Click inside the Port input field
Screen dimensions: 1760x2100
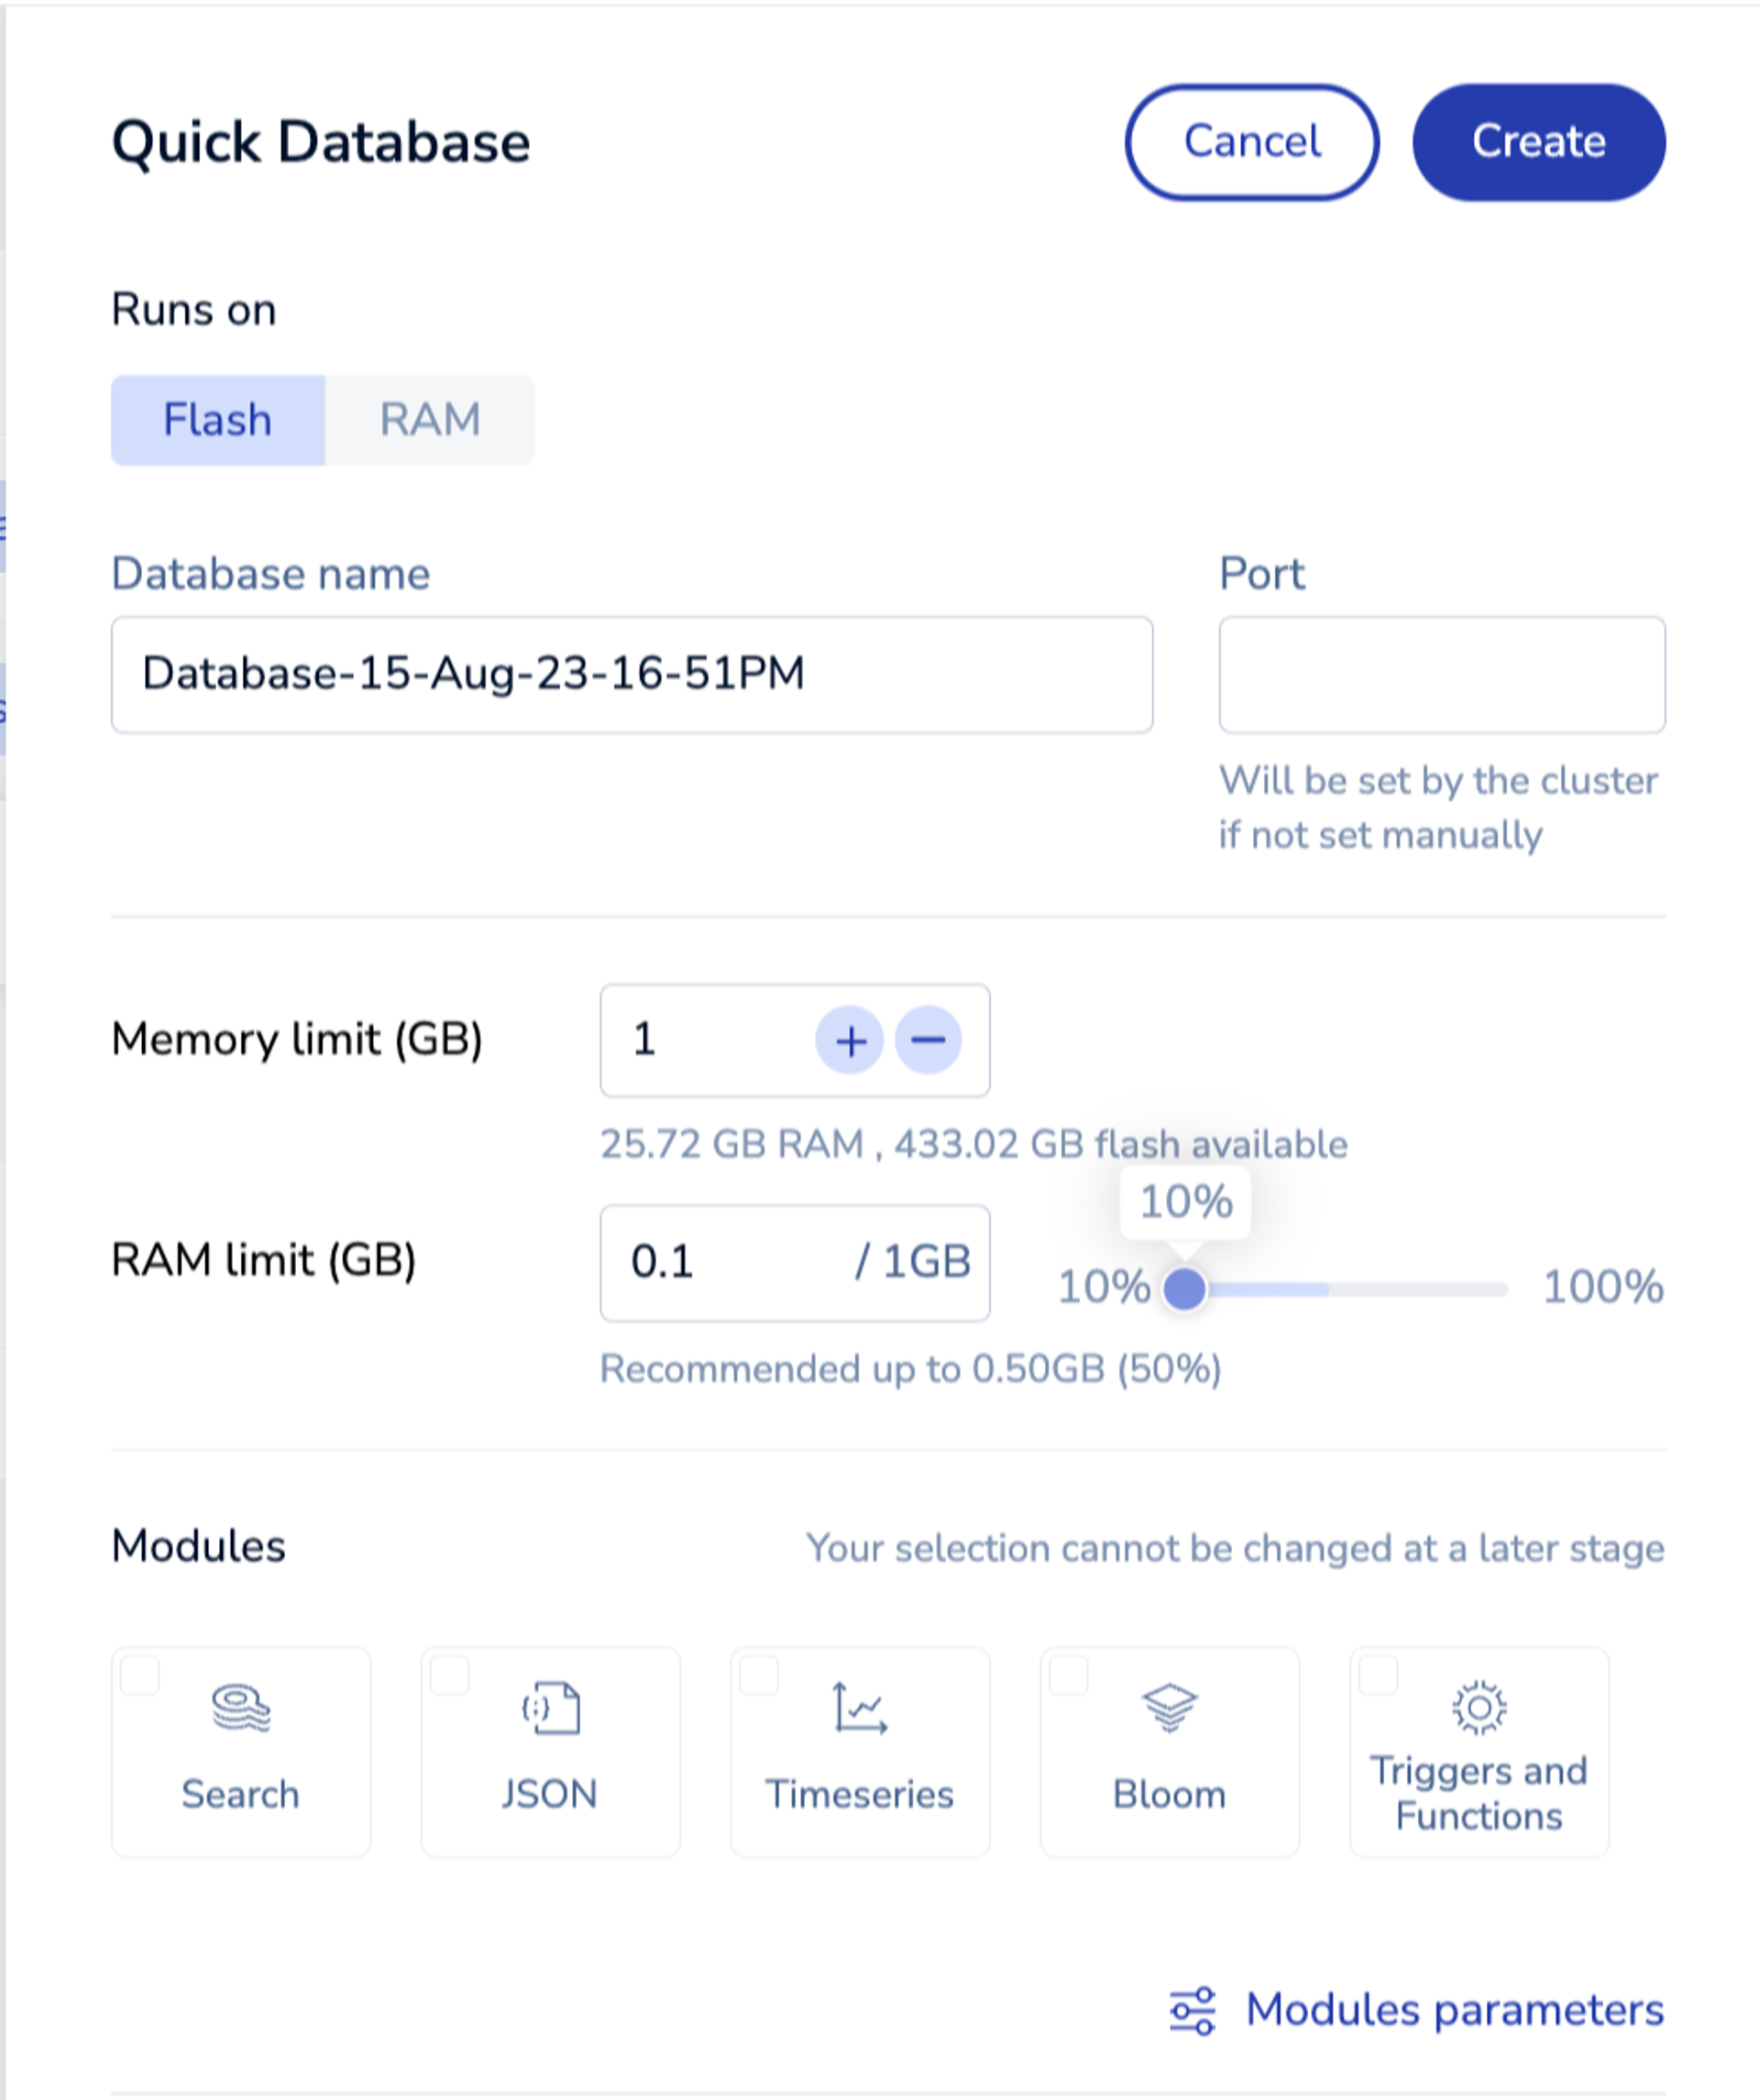1440,675
